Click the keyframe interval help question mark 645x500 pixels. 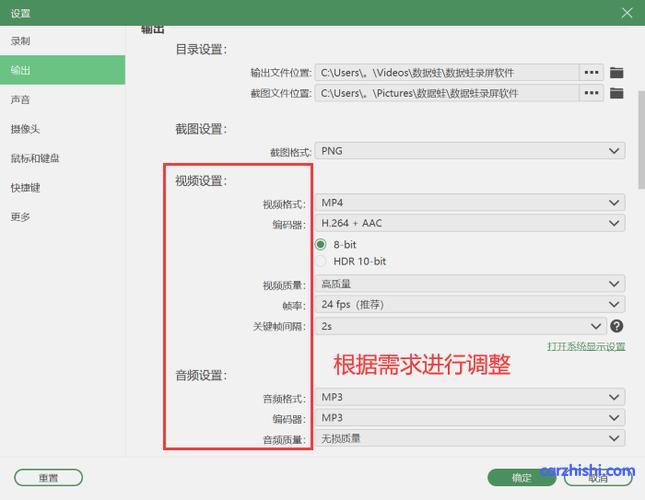click(x=616, y=326)
